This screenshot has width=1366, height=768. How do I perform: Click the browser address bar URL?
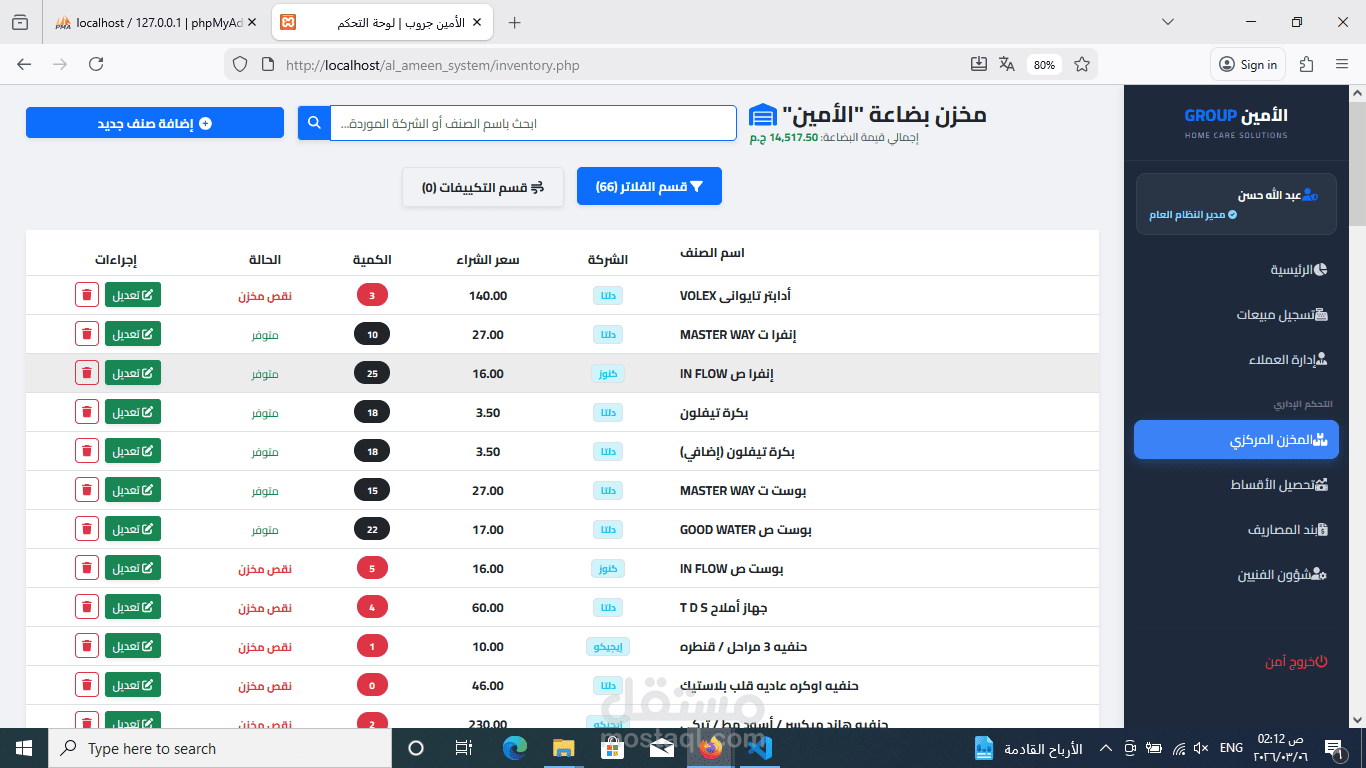(432, 65)
